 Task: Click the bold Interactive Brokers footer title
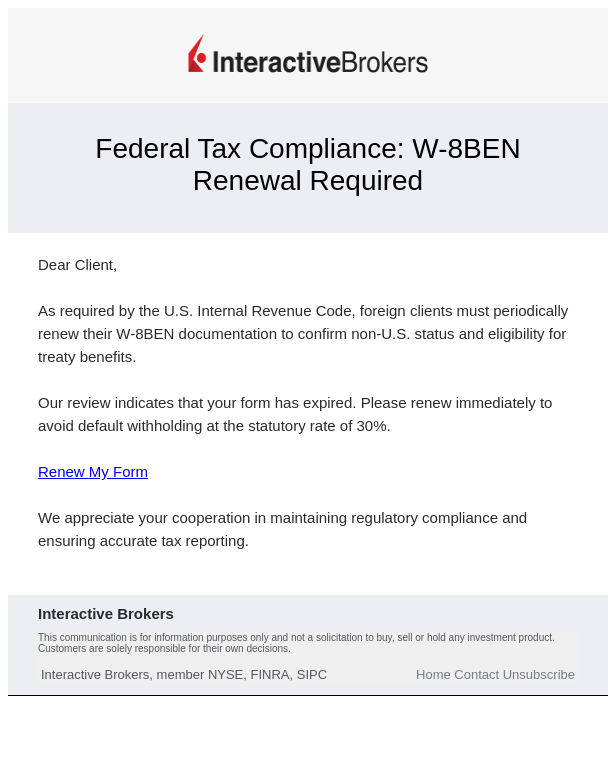point(106,614)
